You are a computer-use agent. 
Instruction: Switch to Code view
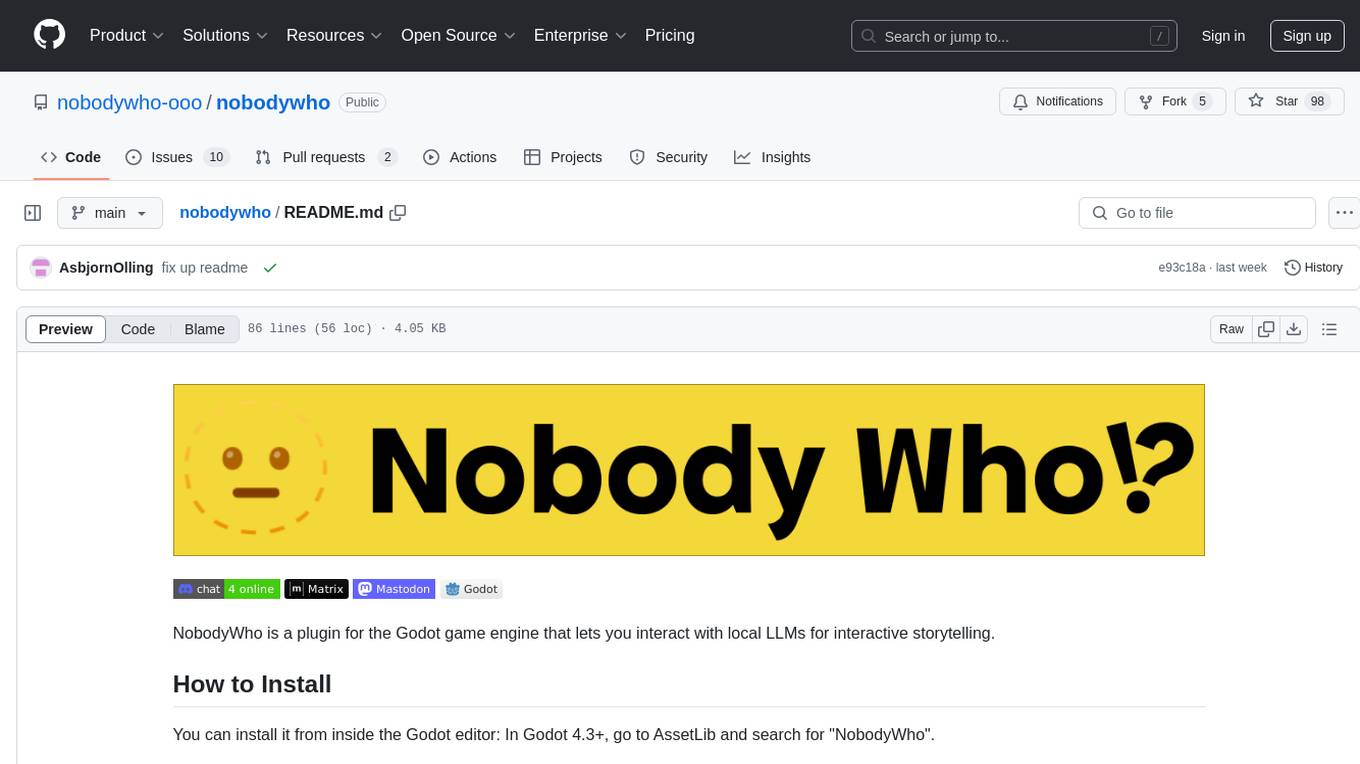[138, 329]
